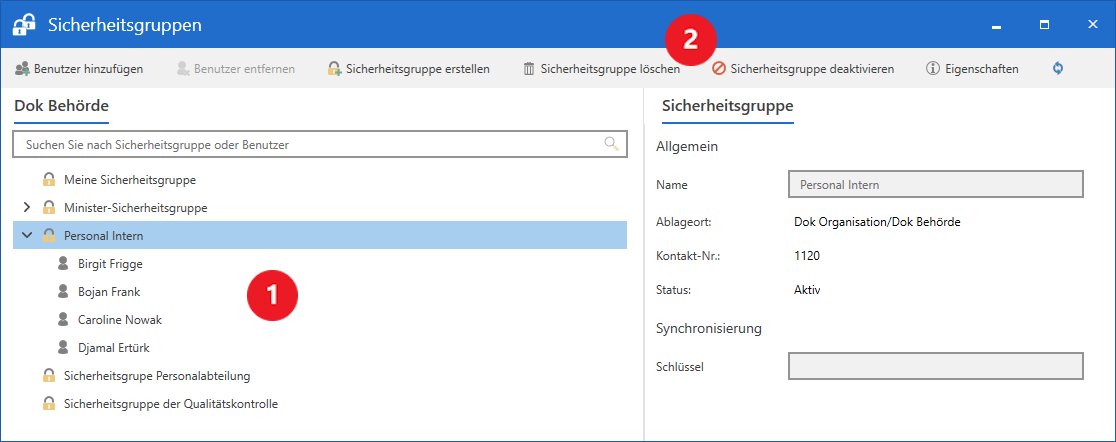
Task: Click the blue refresh icon in toolbar
Action: (1058, 69)
